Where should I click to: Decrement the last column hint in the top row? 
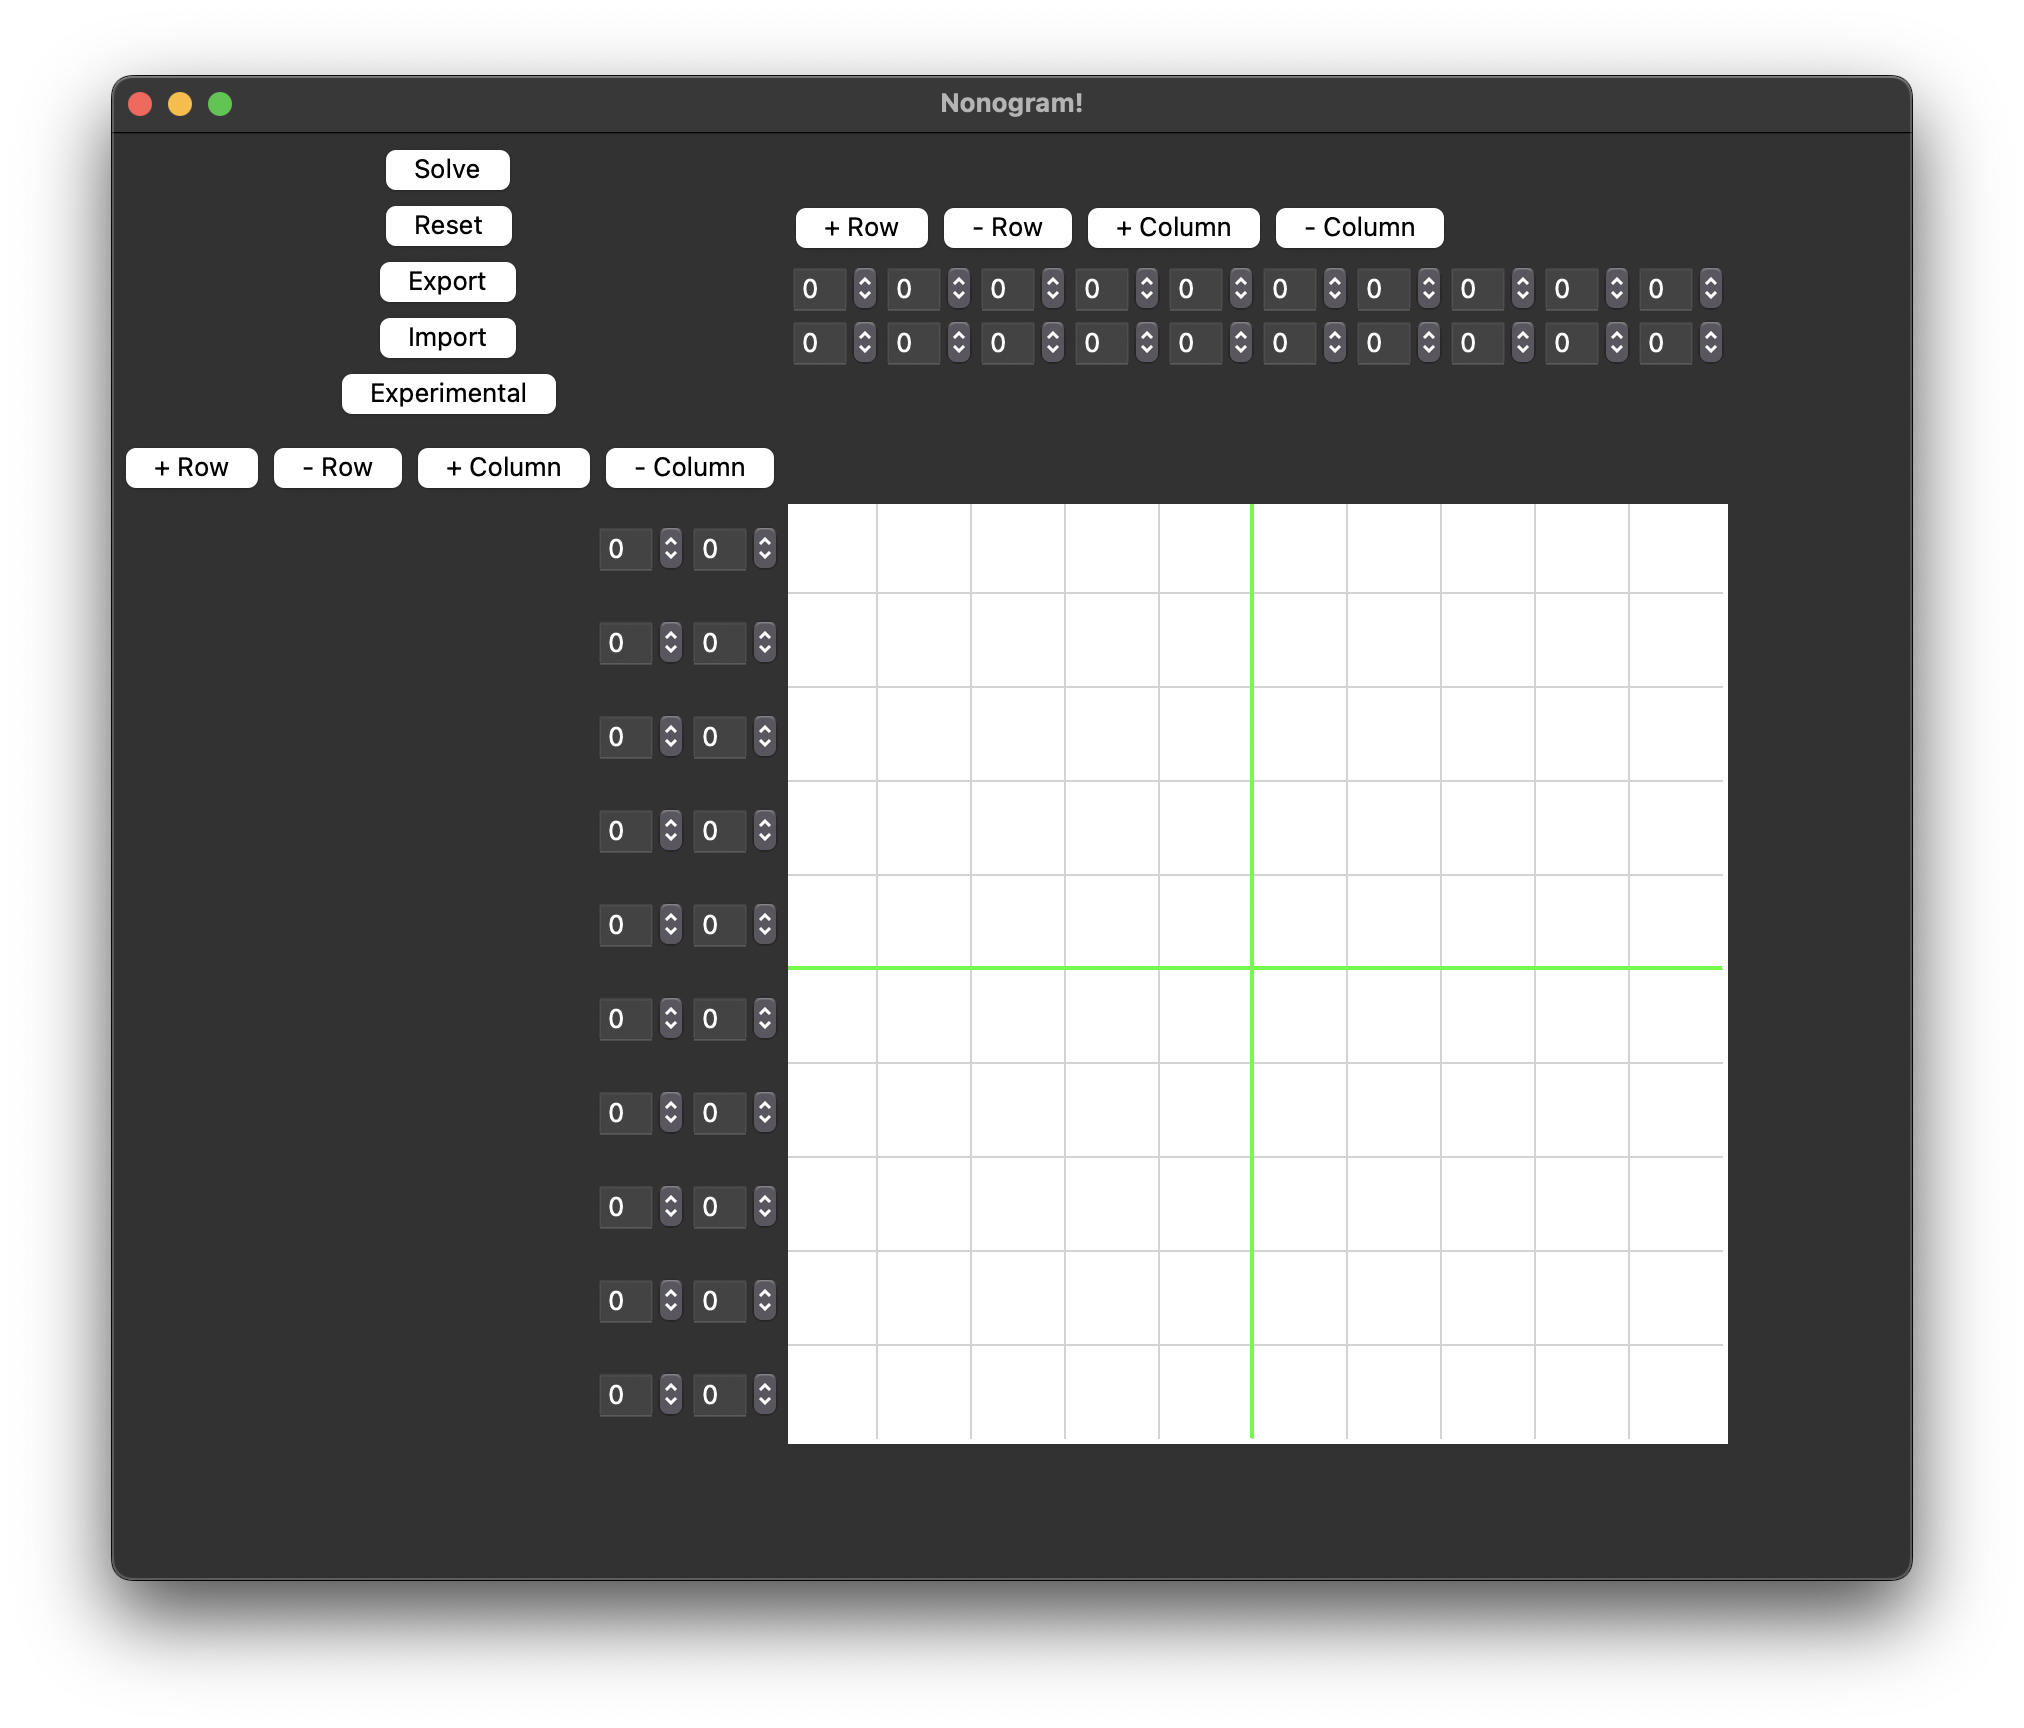pyautogui.click(x=1710, y=296)
